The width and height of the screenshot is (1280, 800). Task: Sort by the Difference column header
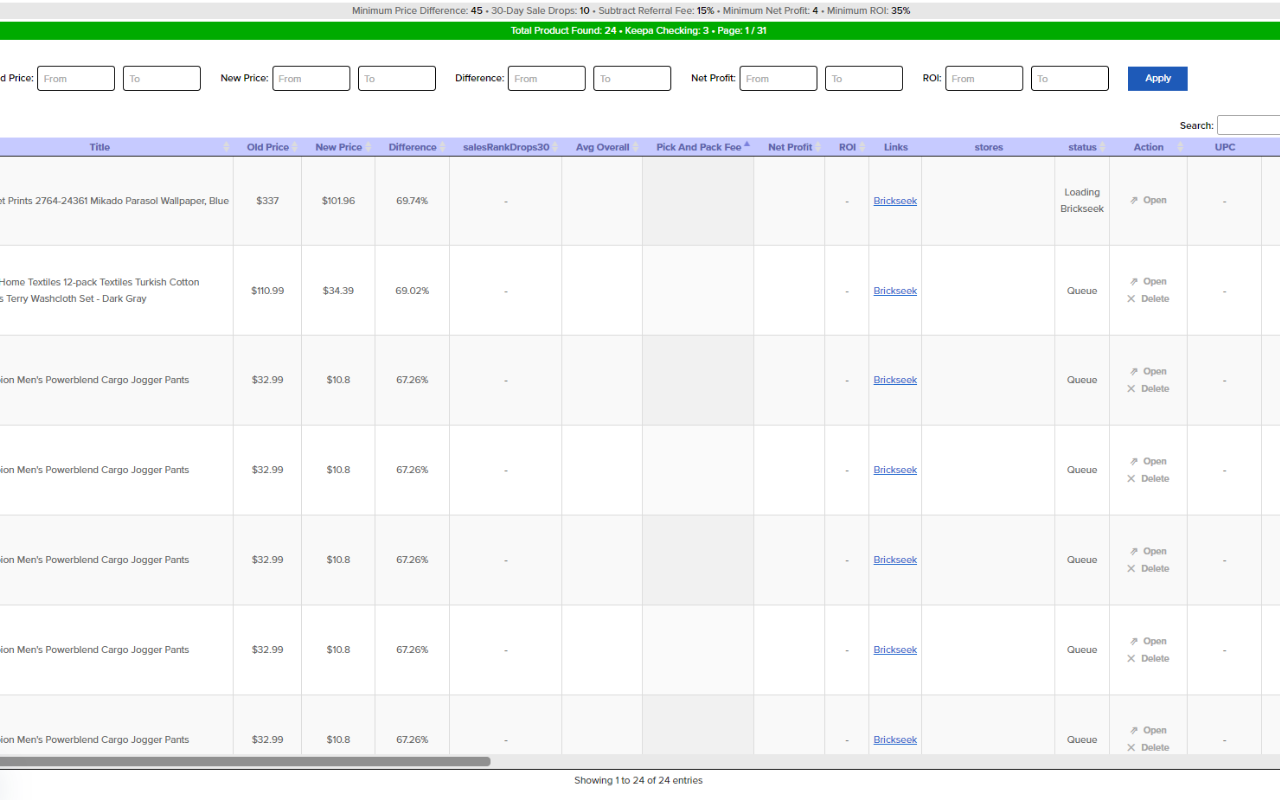[x=413, y=147]
